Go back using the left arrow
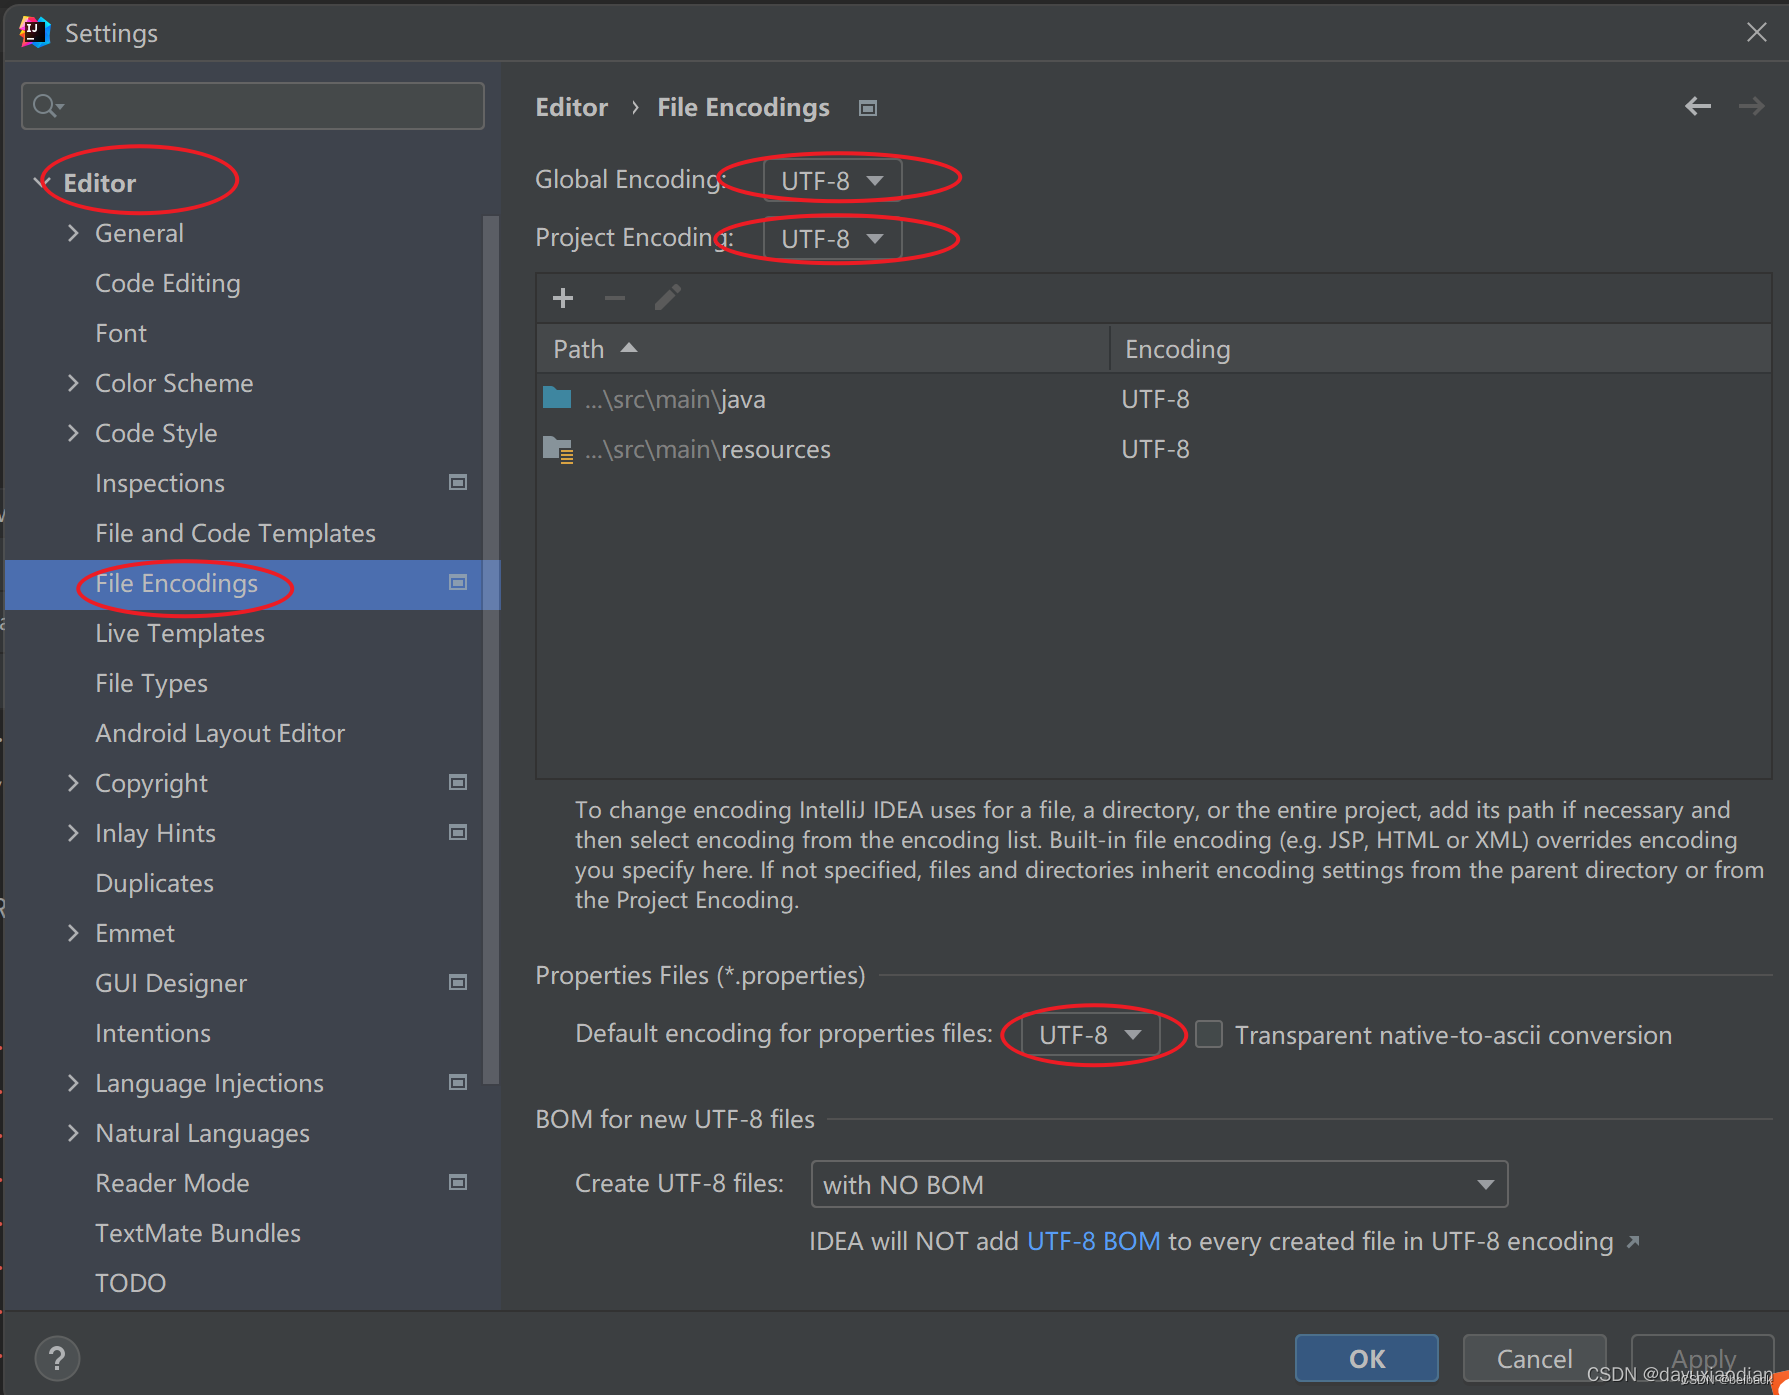The height and width of the screenshot is (1395, 1789). (1698, 106)
